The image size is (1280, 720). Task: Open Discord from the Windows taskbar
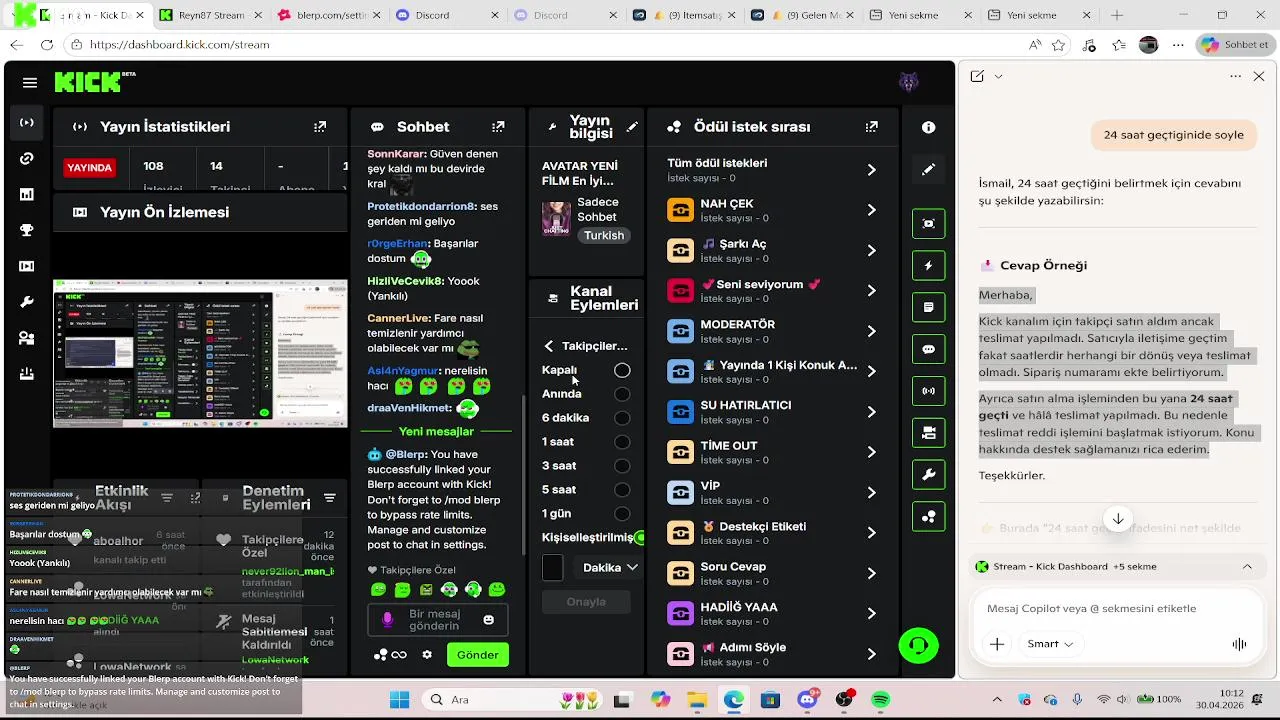[808, 700]
